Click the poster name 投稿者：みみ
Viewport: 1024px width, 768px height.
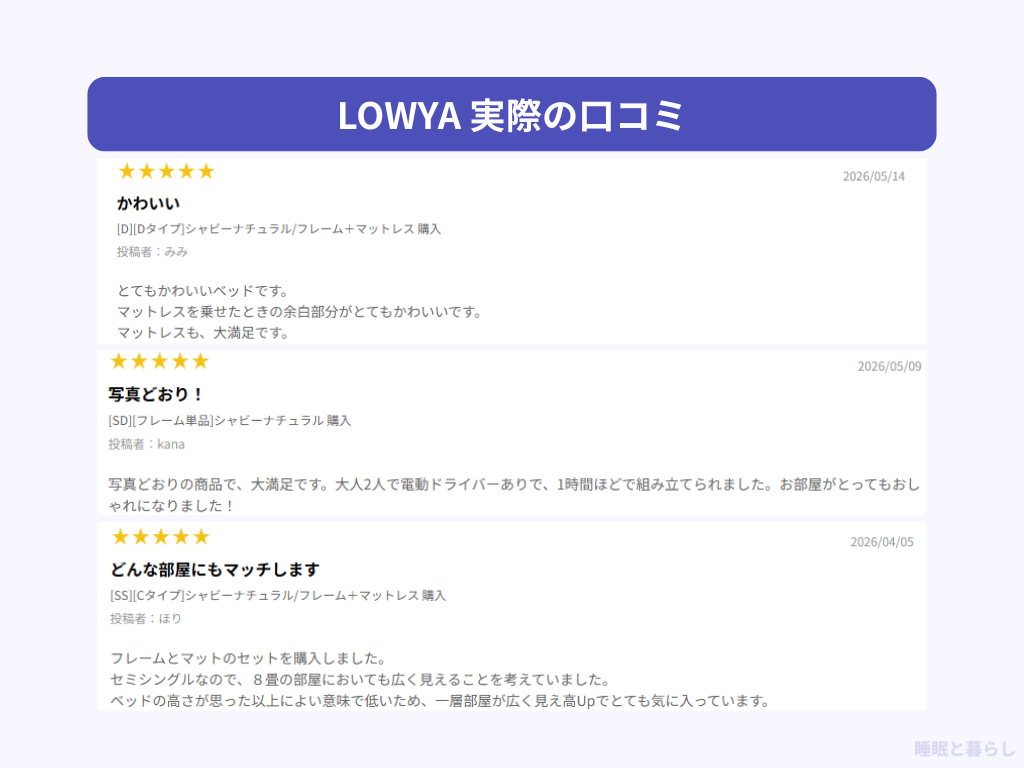[x=152, y=252]
